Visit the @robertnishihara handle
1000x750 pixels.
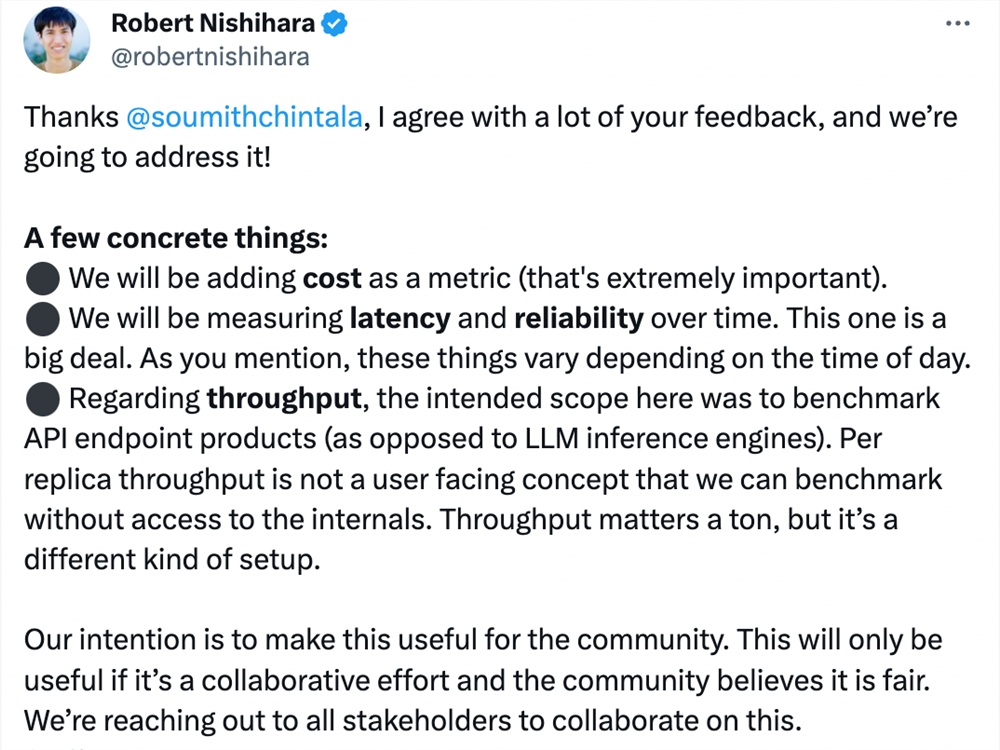coord(210,57)
